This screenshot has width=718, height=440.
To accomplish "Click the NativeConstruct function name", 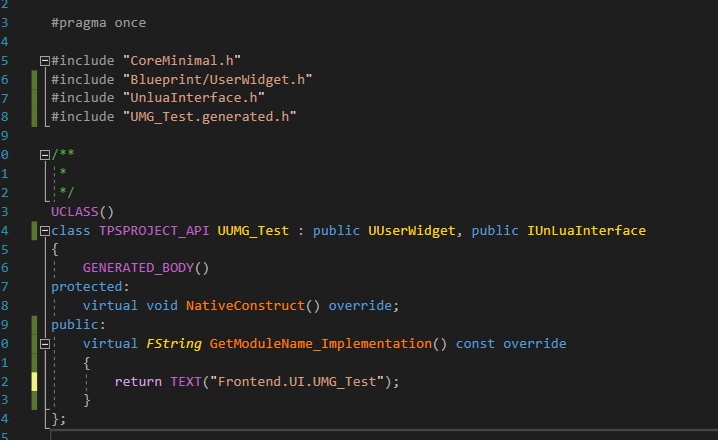I will point(245,306).
